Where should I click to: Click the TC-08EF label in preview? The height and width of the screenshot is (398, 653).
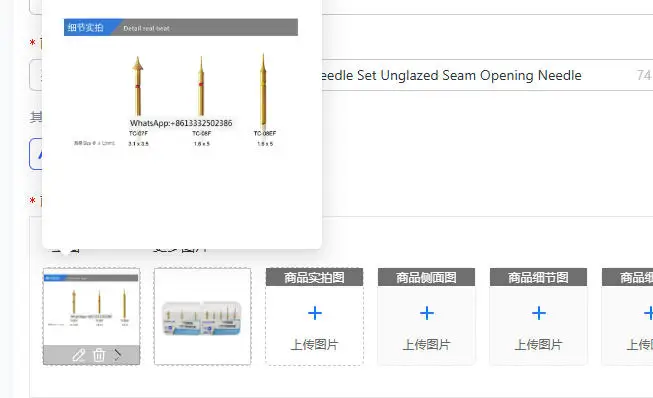coord(265,134)
